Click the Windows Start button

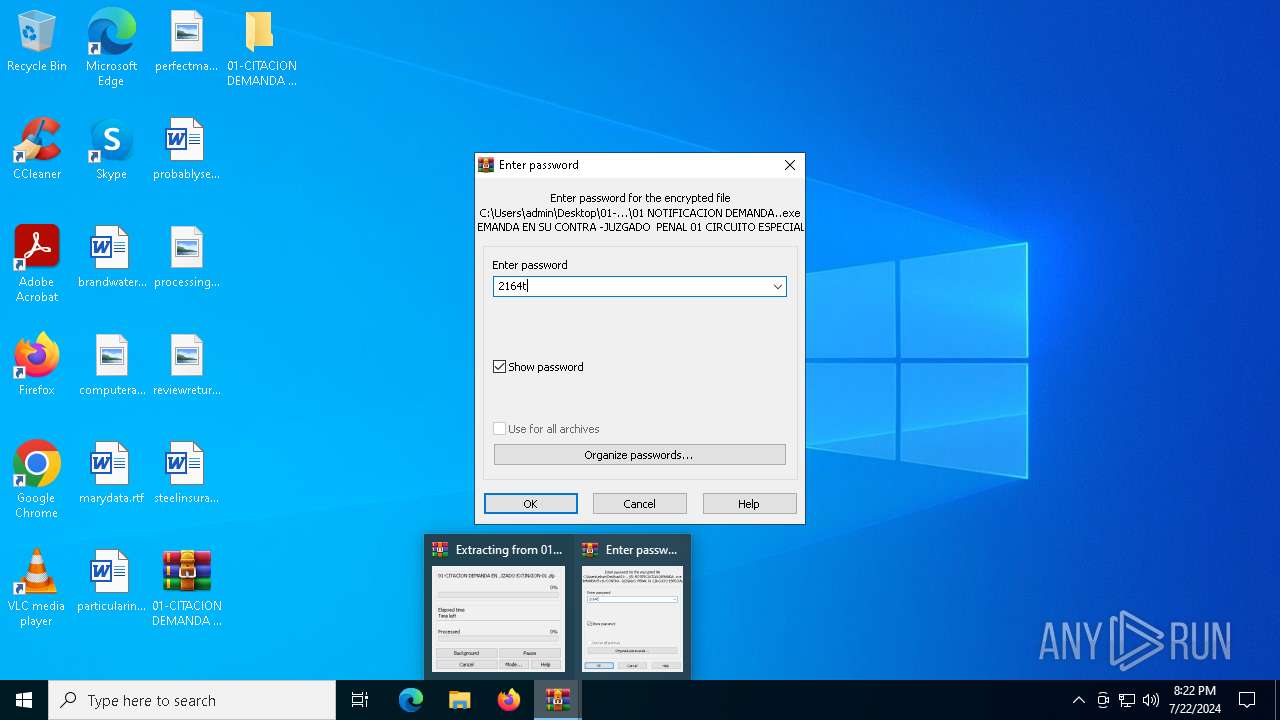tap(24, 700)
